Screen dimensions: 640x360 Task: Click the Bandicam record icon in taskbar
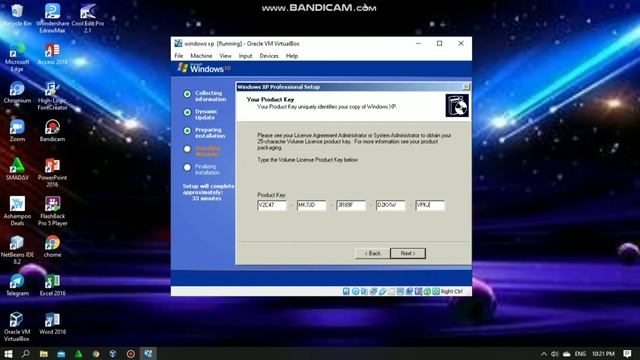tap(131, 353)
